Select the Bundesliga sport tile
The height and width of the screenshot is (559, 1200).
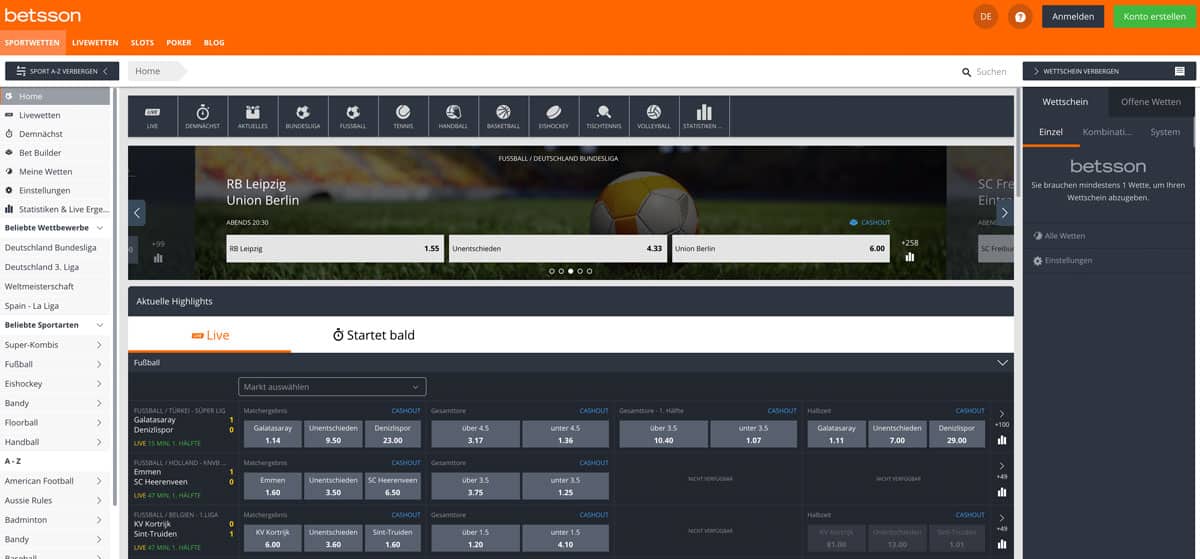click(303, 116)
